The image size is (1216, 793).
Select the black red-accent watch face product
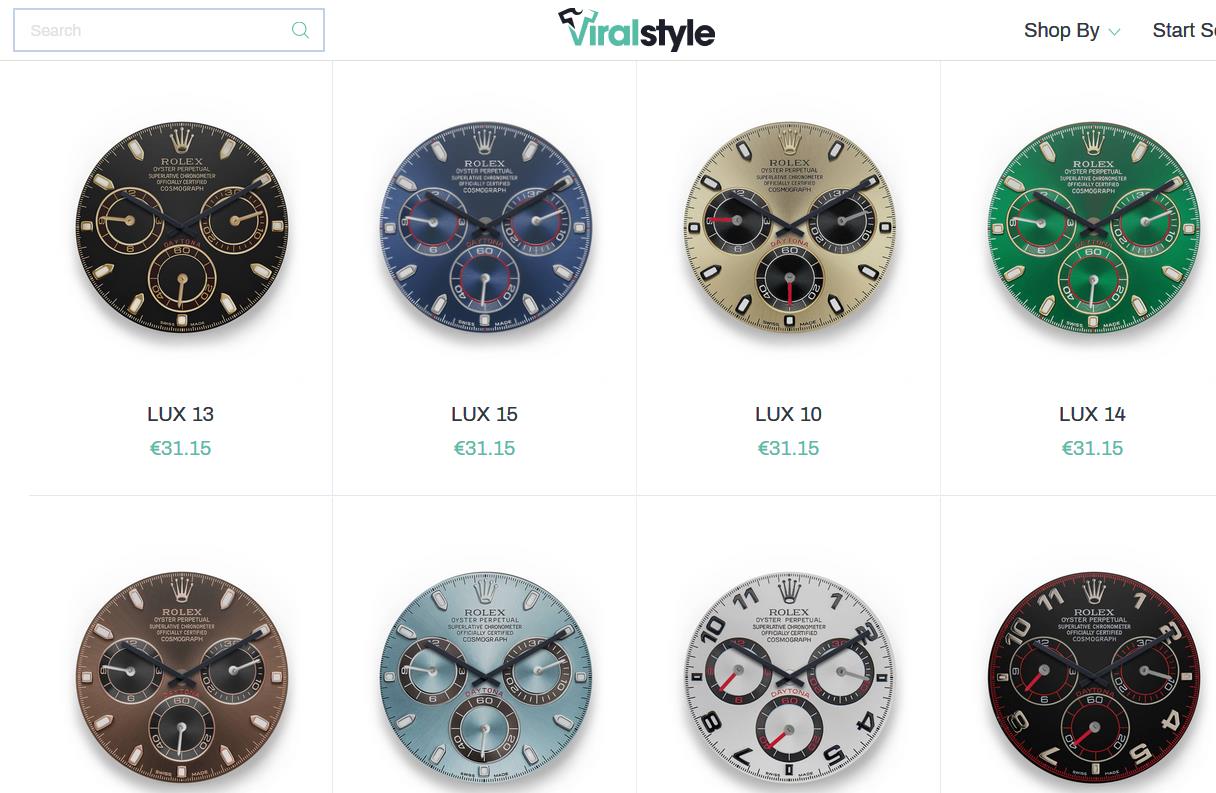pos(1093,677)
